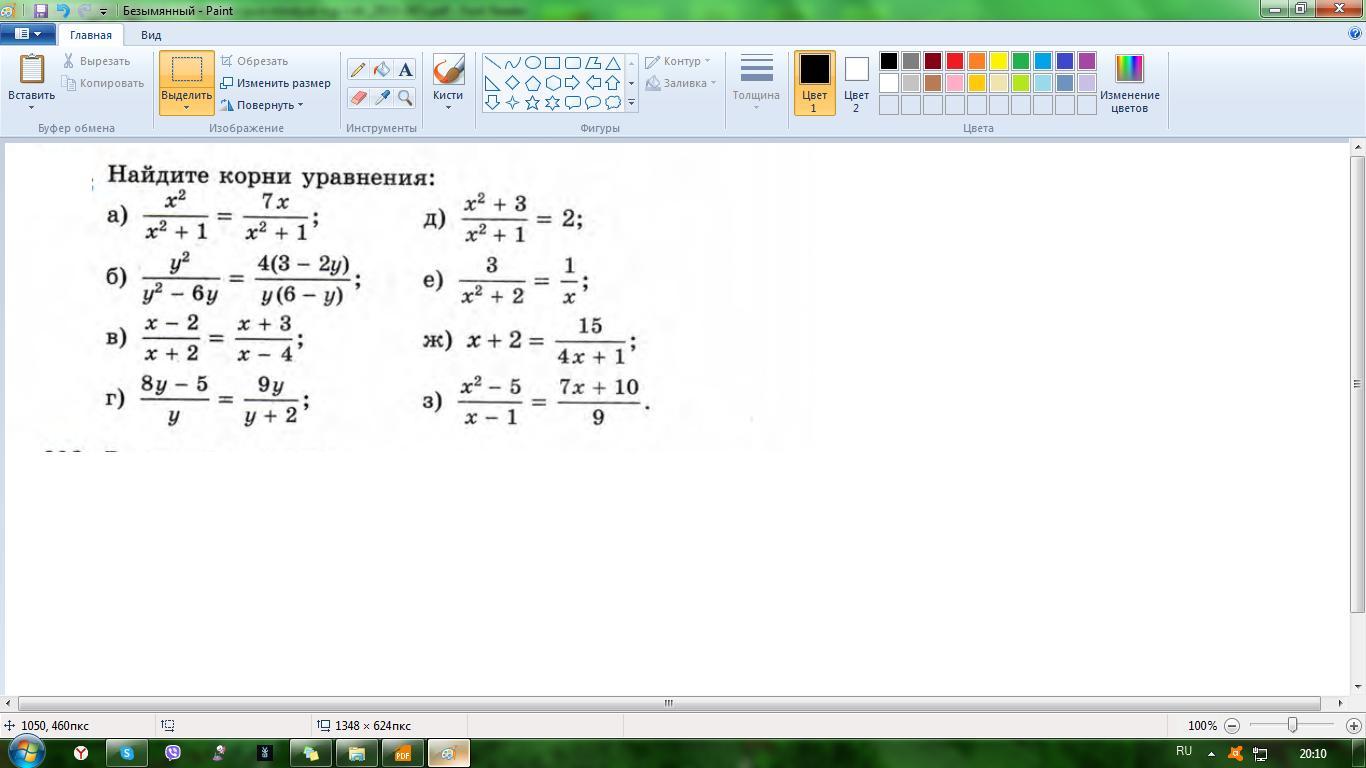The image size is (1366, 768).
Task: Activate the Цвет 1 color selector
Action: point(814,83)
